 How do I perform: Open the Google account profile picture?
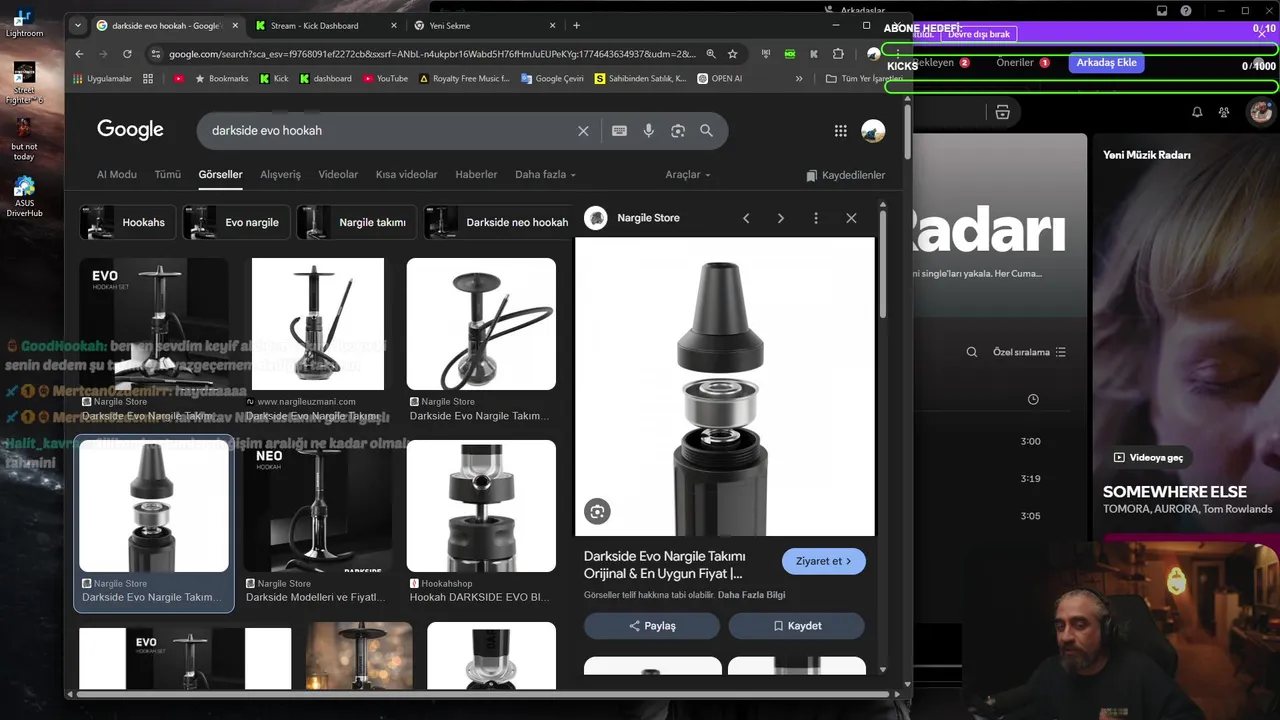tap(873, 130)
